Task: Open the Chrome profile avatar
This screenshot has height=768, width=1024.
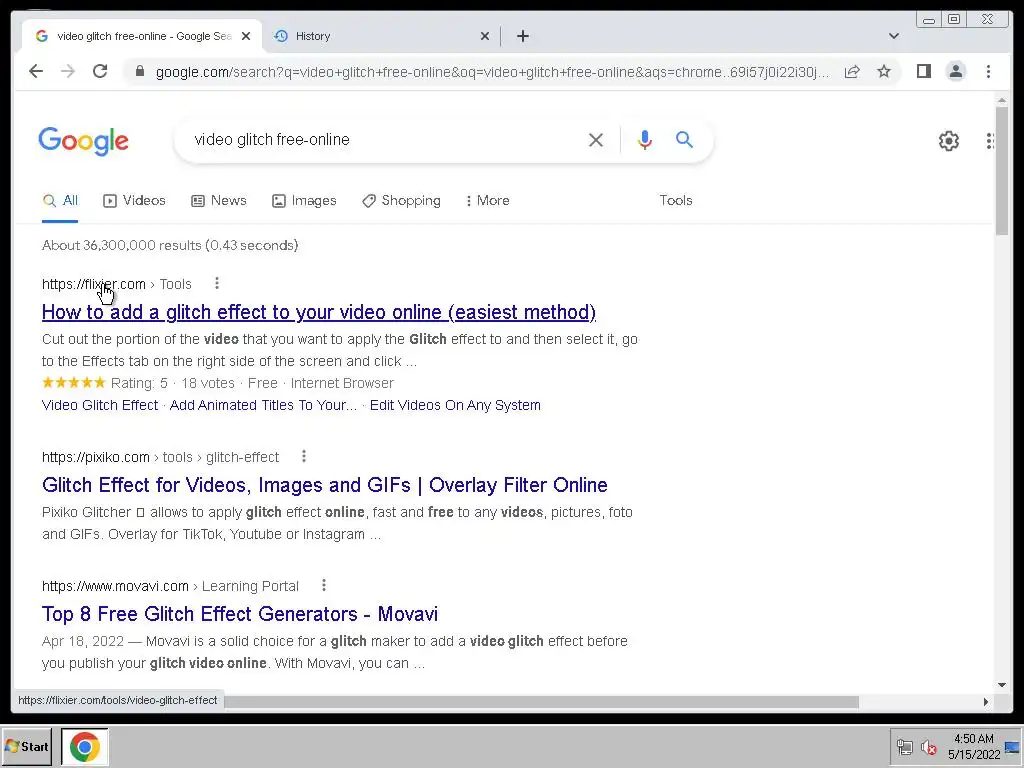Action: [x=955, y=71]
